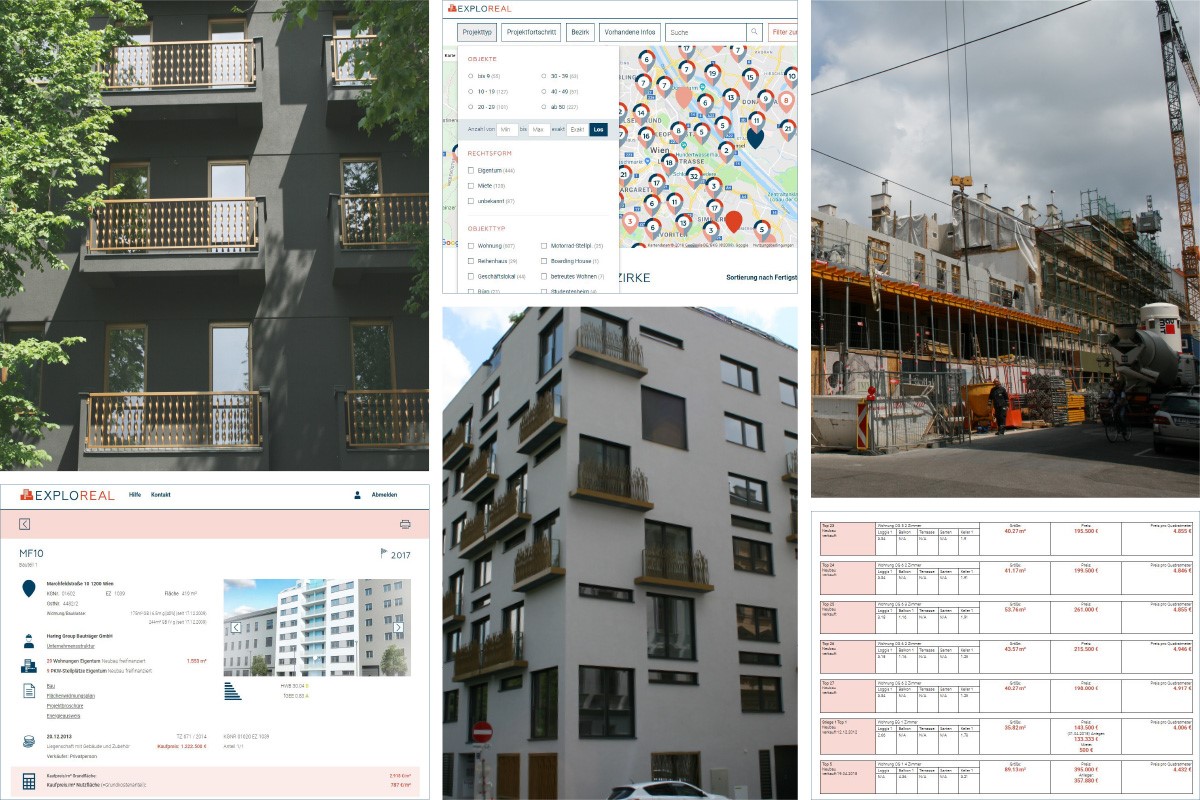Screen dimensions: 1200x800
Task: Check the Wohnung object type checkbox
Action: [x=471, y=245]
